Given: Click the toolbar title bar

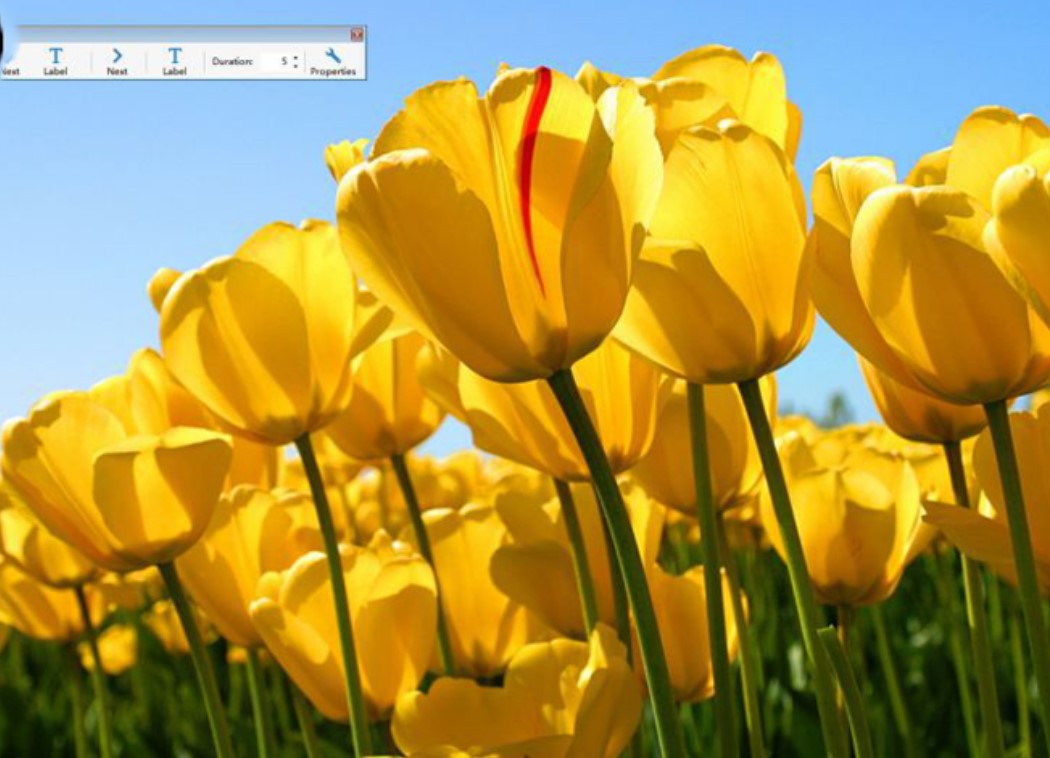Looking at the screenshot, I should point(180,32).
